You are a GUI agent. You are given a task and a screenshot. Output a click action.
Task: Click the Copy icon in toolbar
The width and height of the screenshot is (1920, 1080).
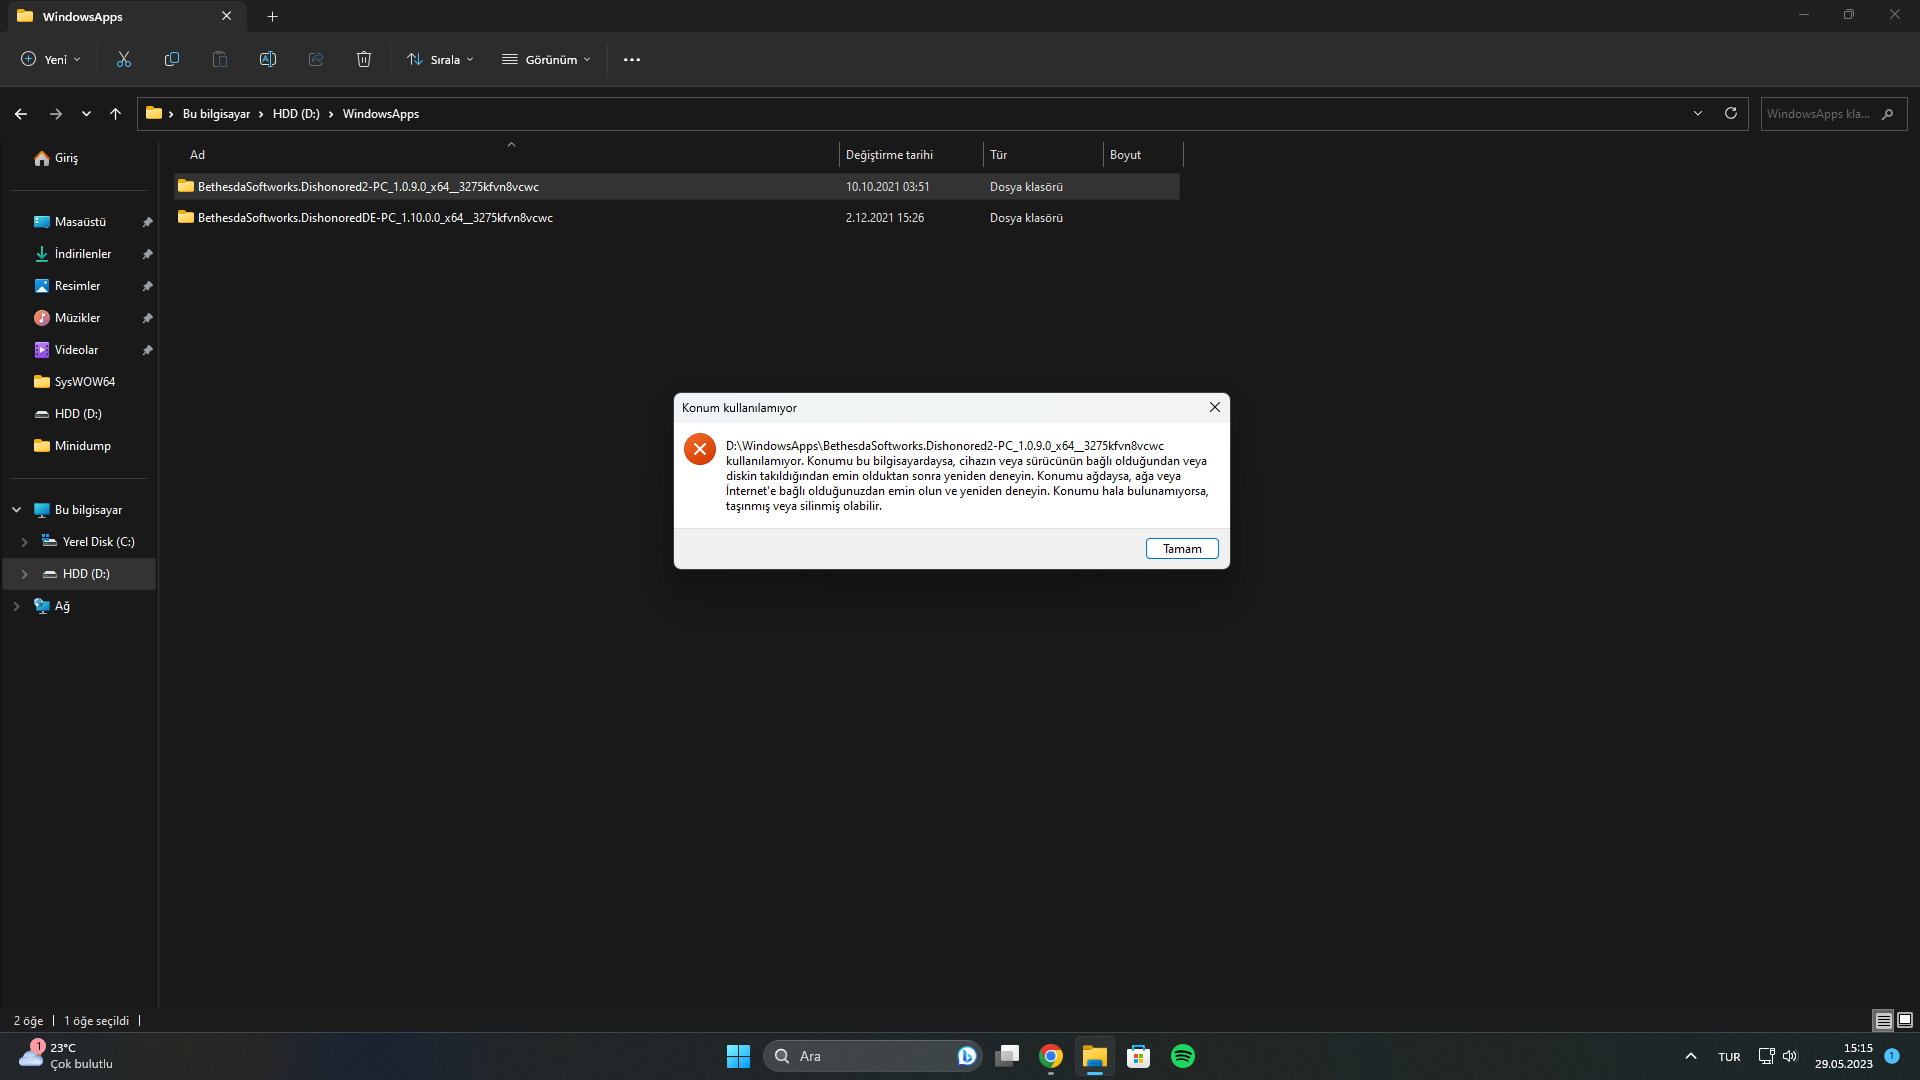coord(172,59)
